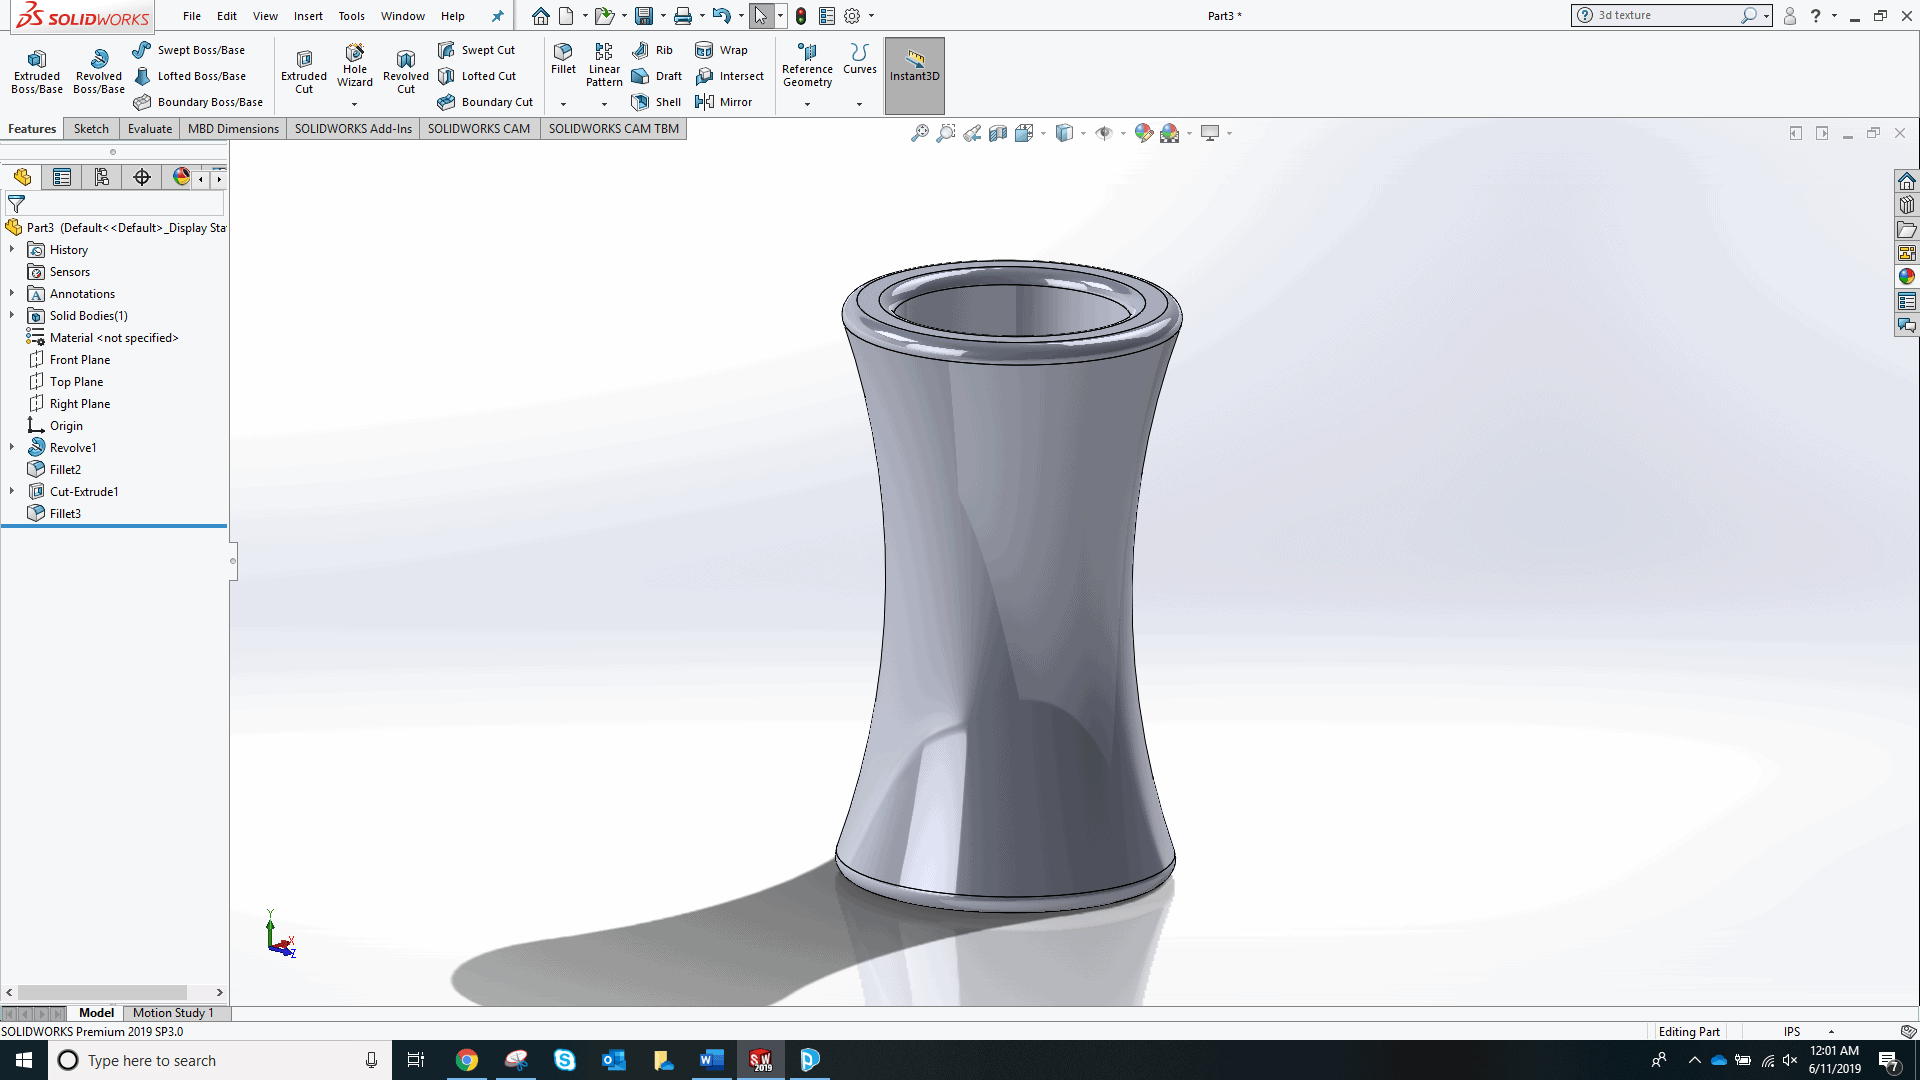The image size is (1920, 1080).
Task: Click the Extruded Boss/Base tool icon
Action: 37,59
